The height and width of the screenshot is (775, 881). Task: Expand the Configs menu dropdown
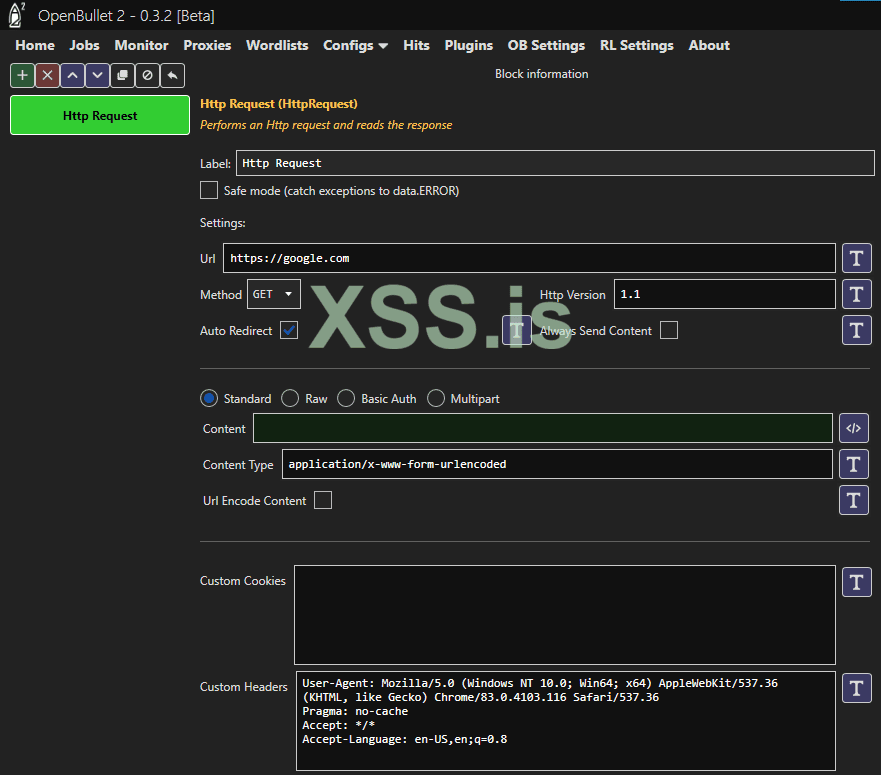click(355, 45)
